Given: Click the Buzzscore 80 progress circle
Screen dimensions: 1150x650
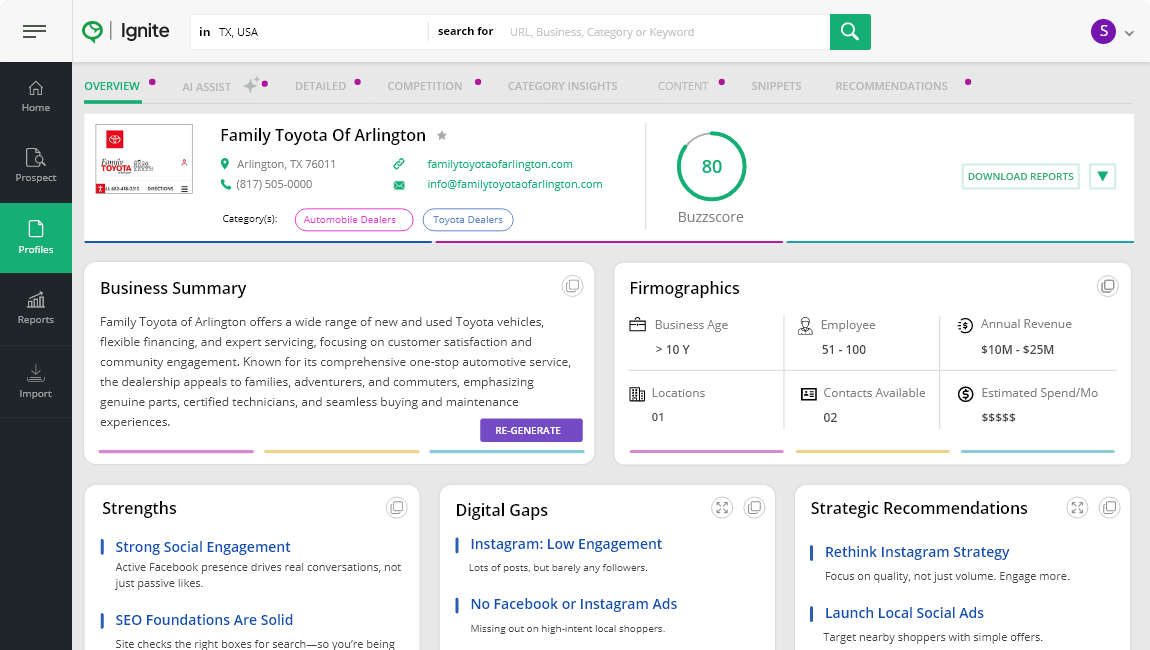Looking at the screenshot, I should [x=711, y=167].
